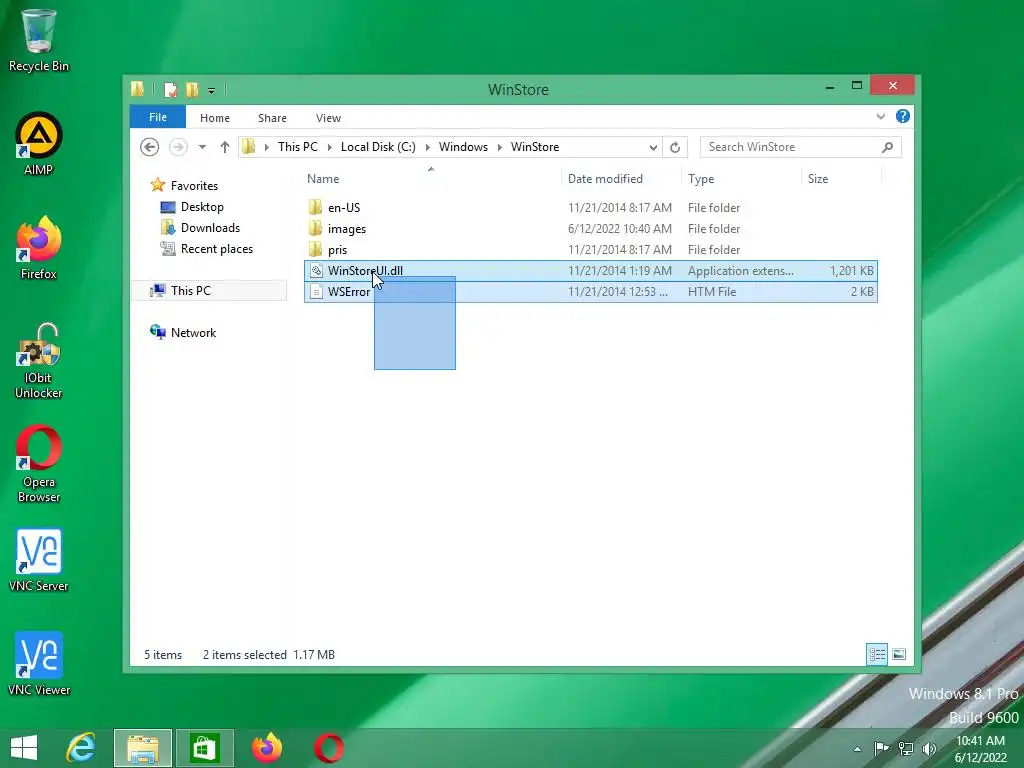
Task: Click Local Disk (C:) in the address bar
Action: tap(378, 147)
